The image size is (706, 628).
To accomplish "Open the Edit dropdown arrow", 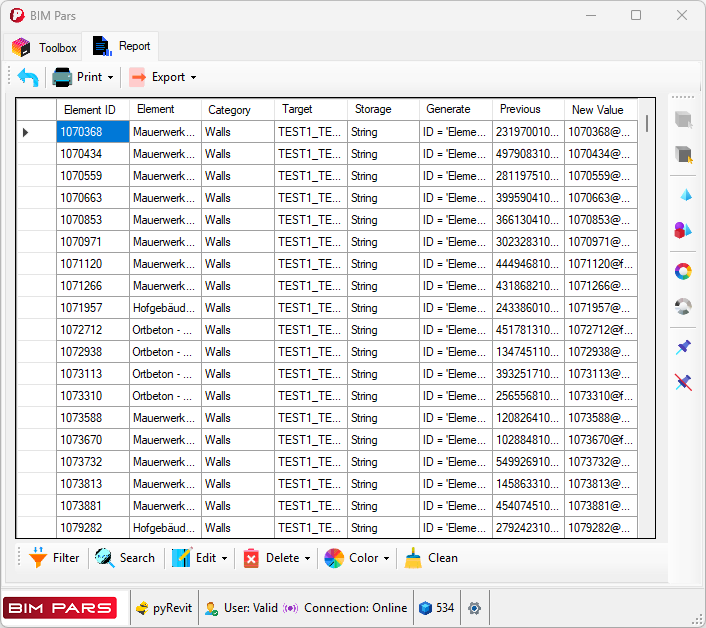I will (224, 558).
